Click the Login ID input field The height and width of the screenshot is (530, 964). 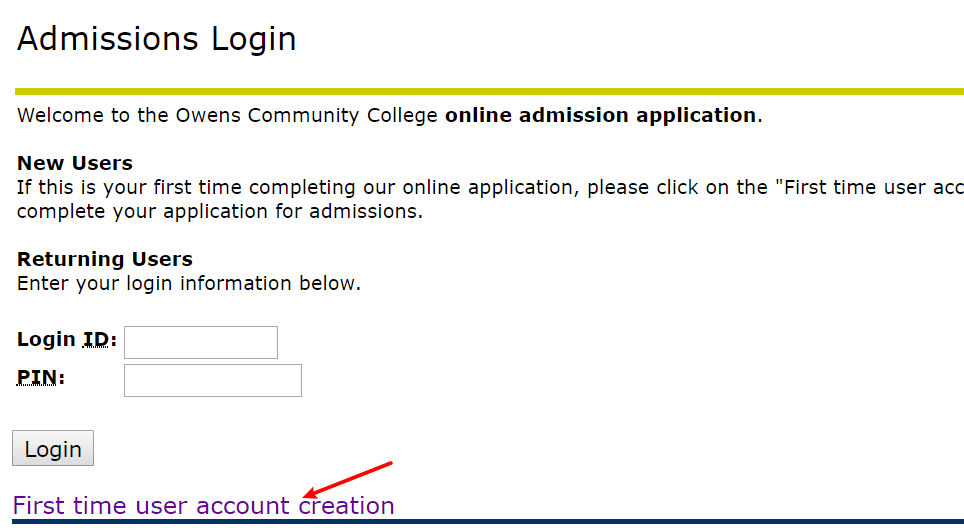point(200,342)
